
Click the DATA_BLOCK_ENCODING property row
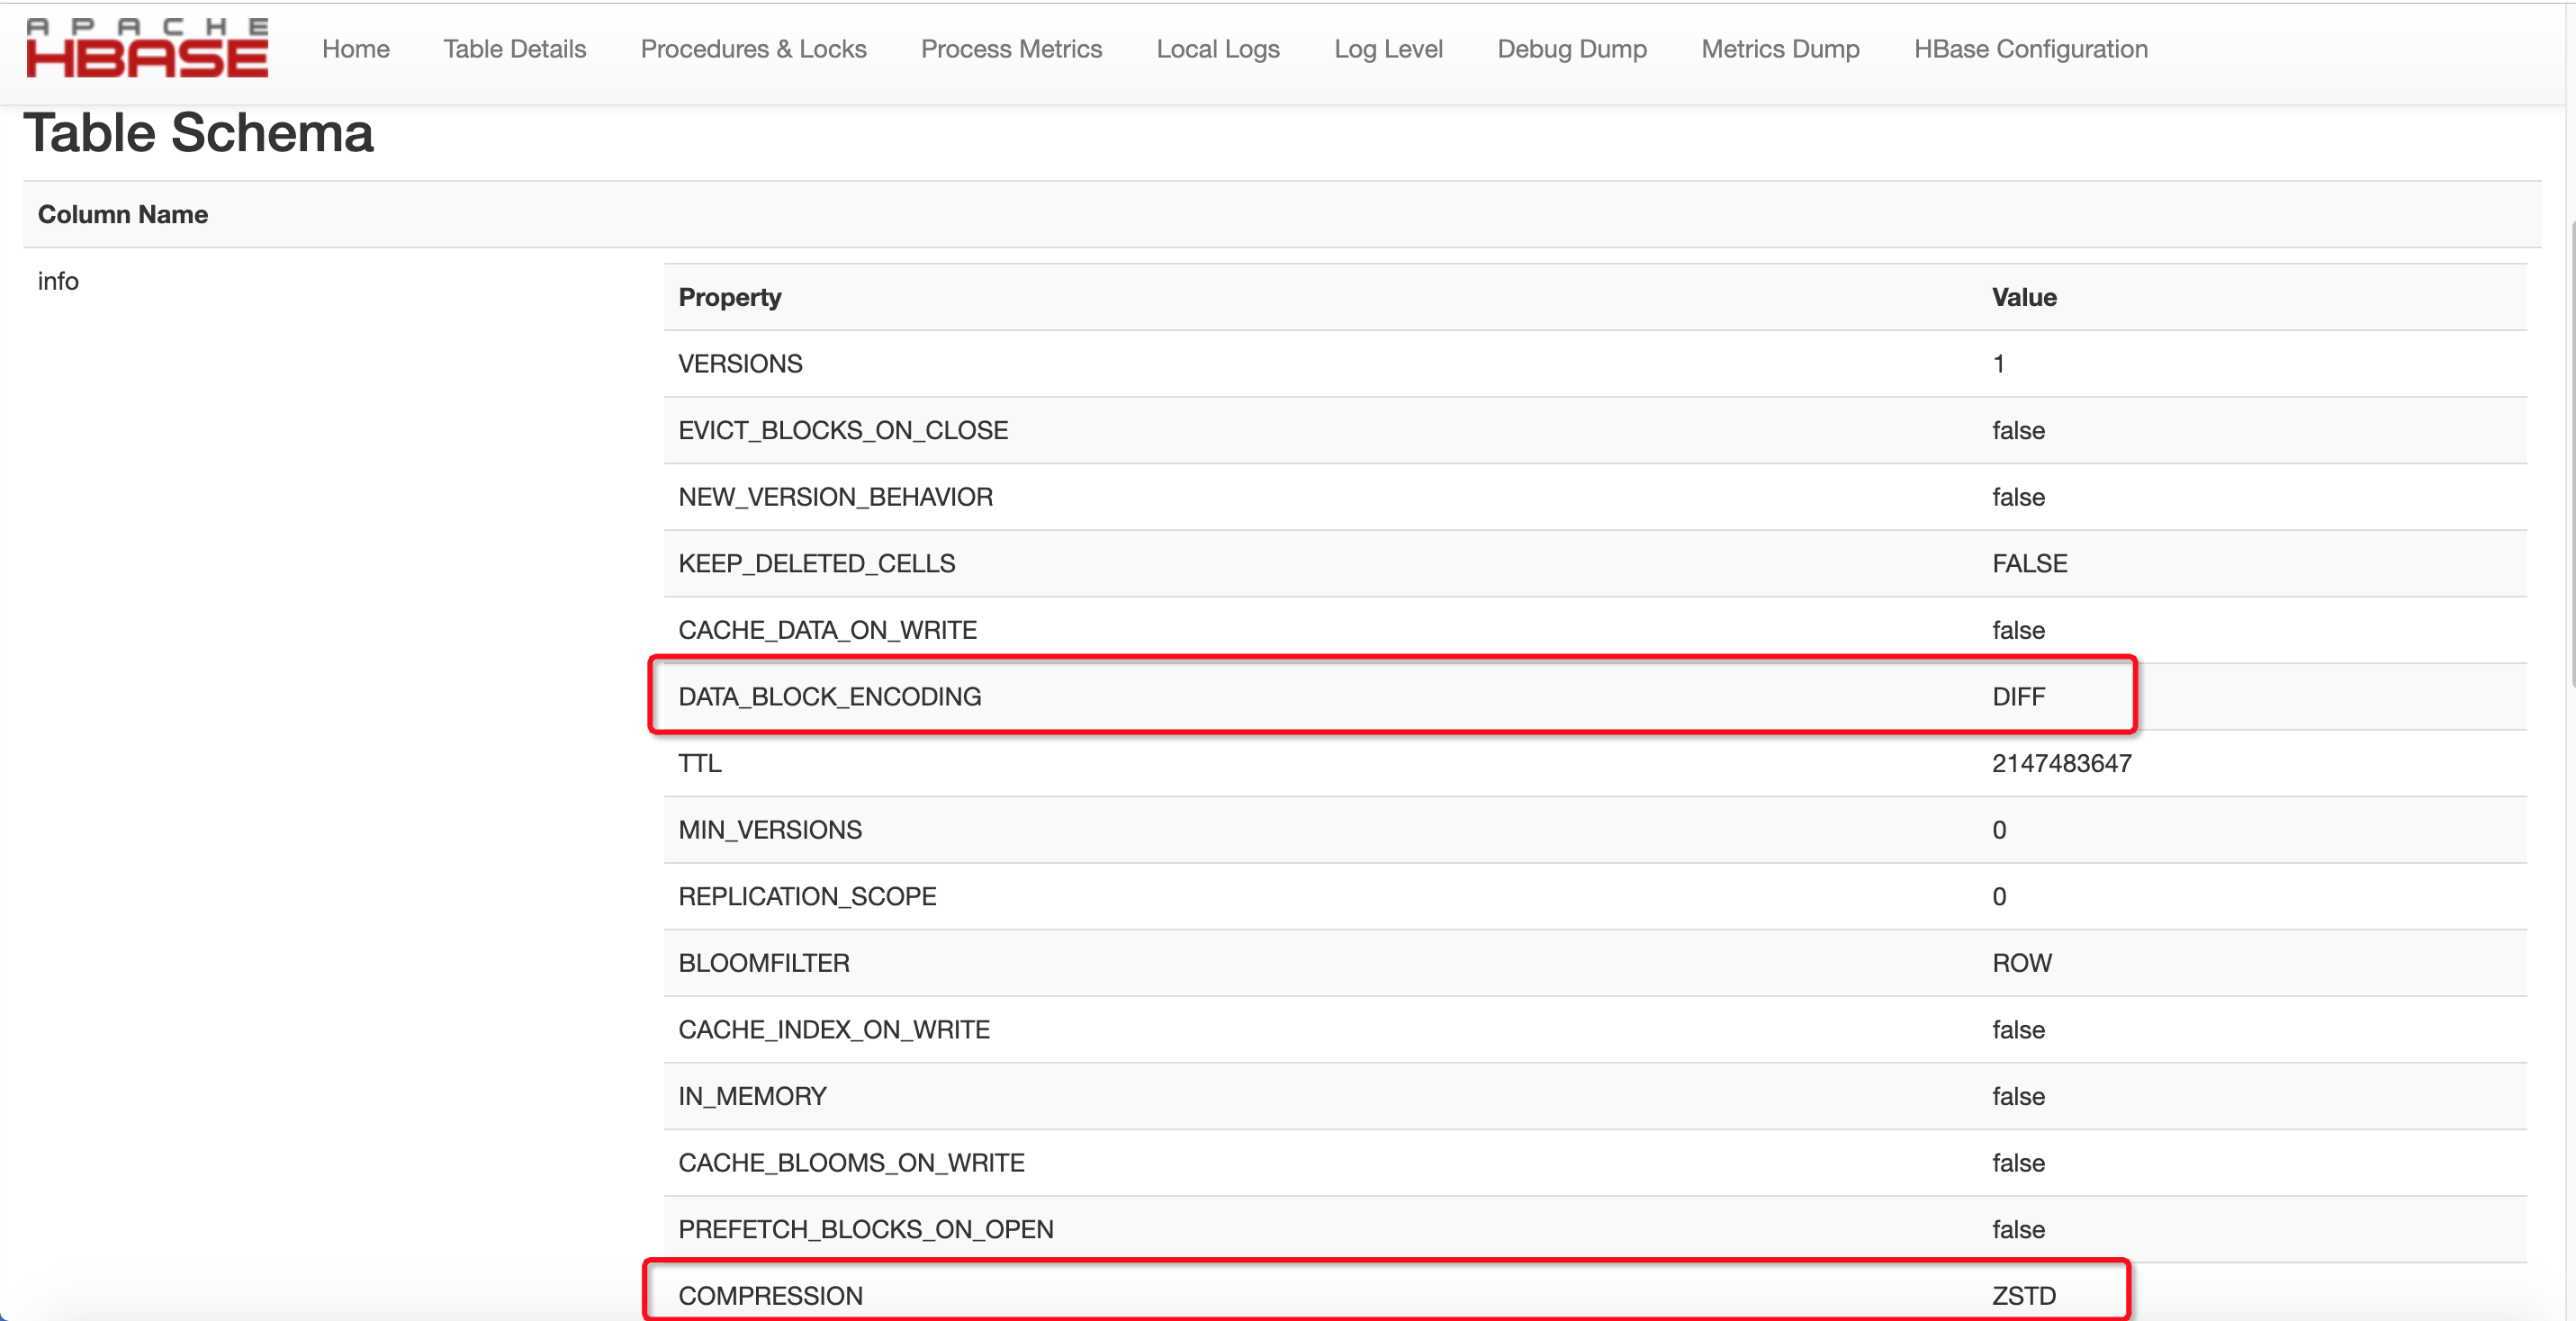tap(829, 696)
